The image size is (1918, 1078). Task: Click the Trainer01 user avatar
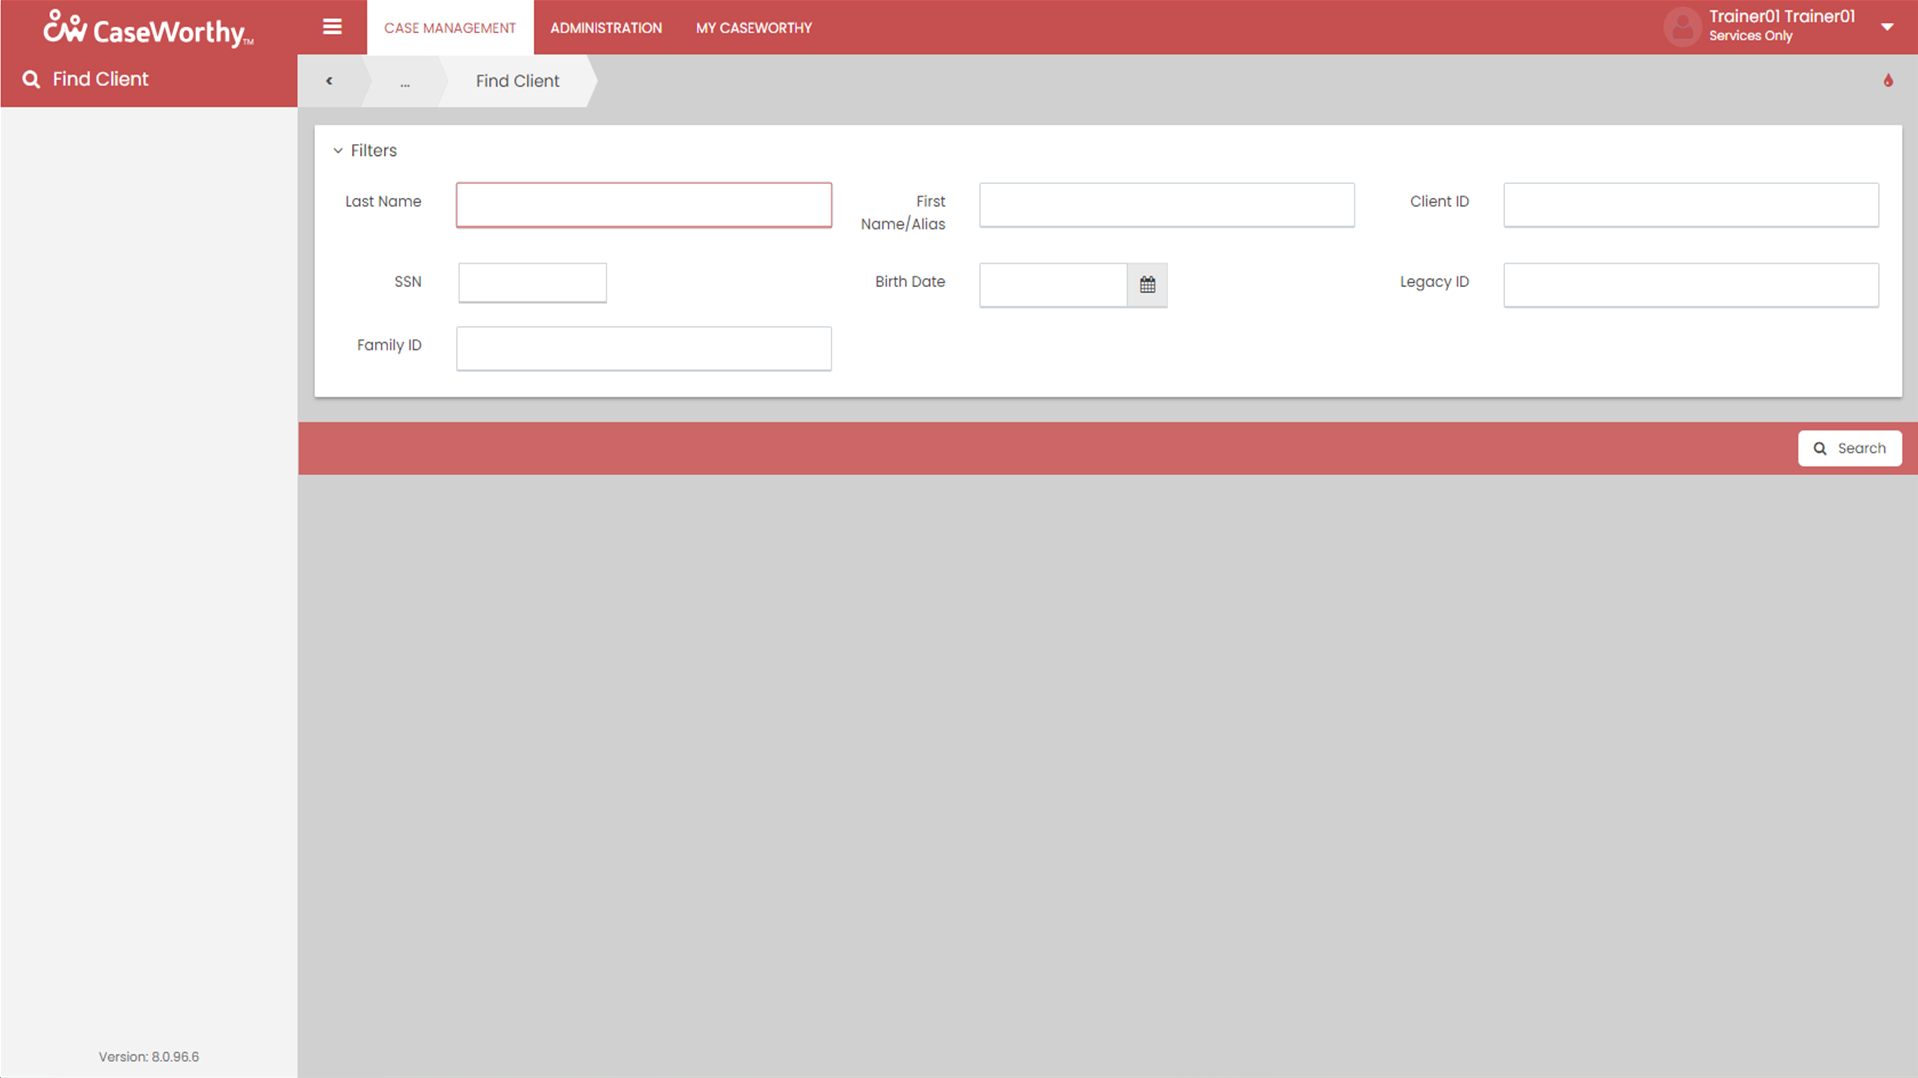click(1682, 27)
